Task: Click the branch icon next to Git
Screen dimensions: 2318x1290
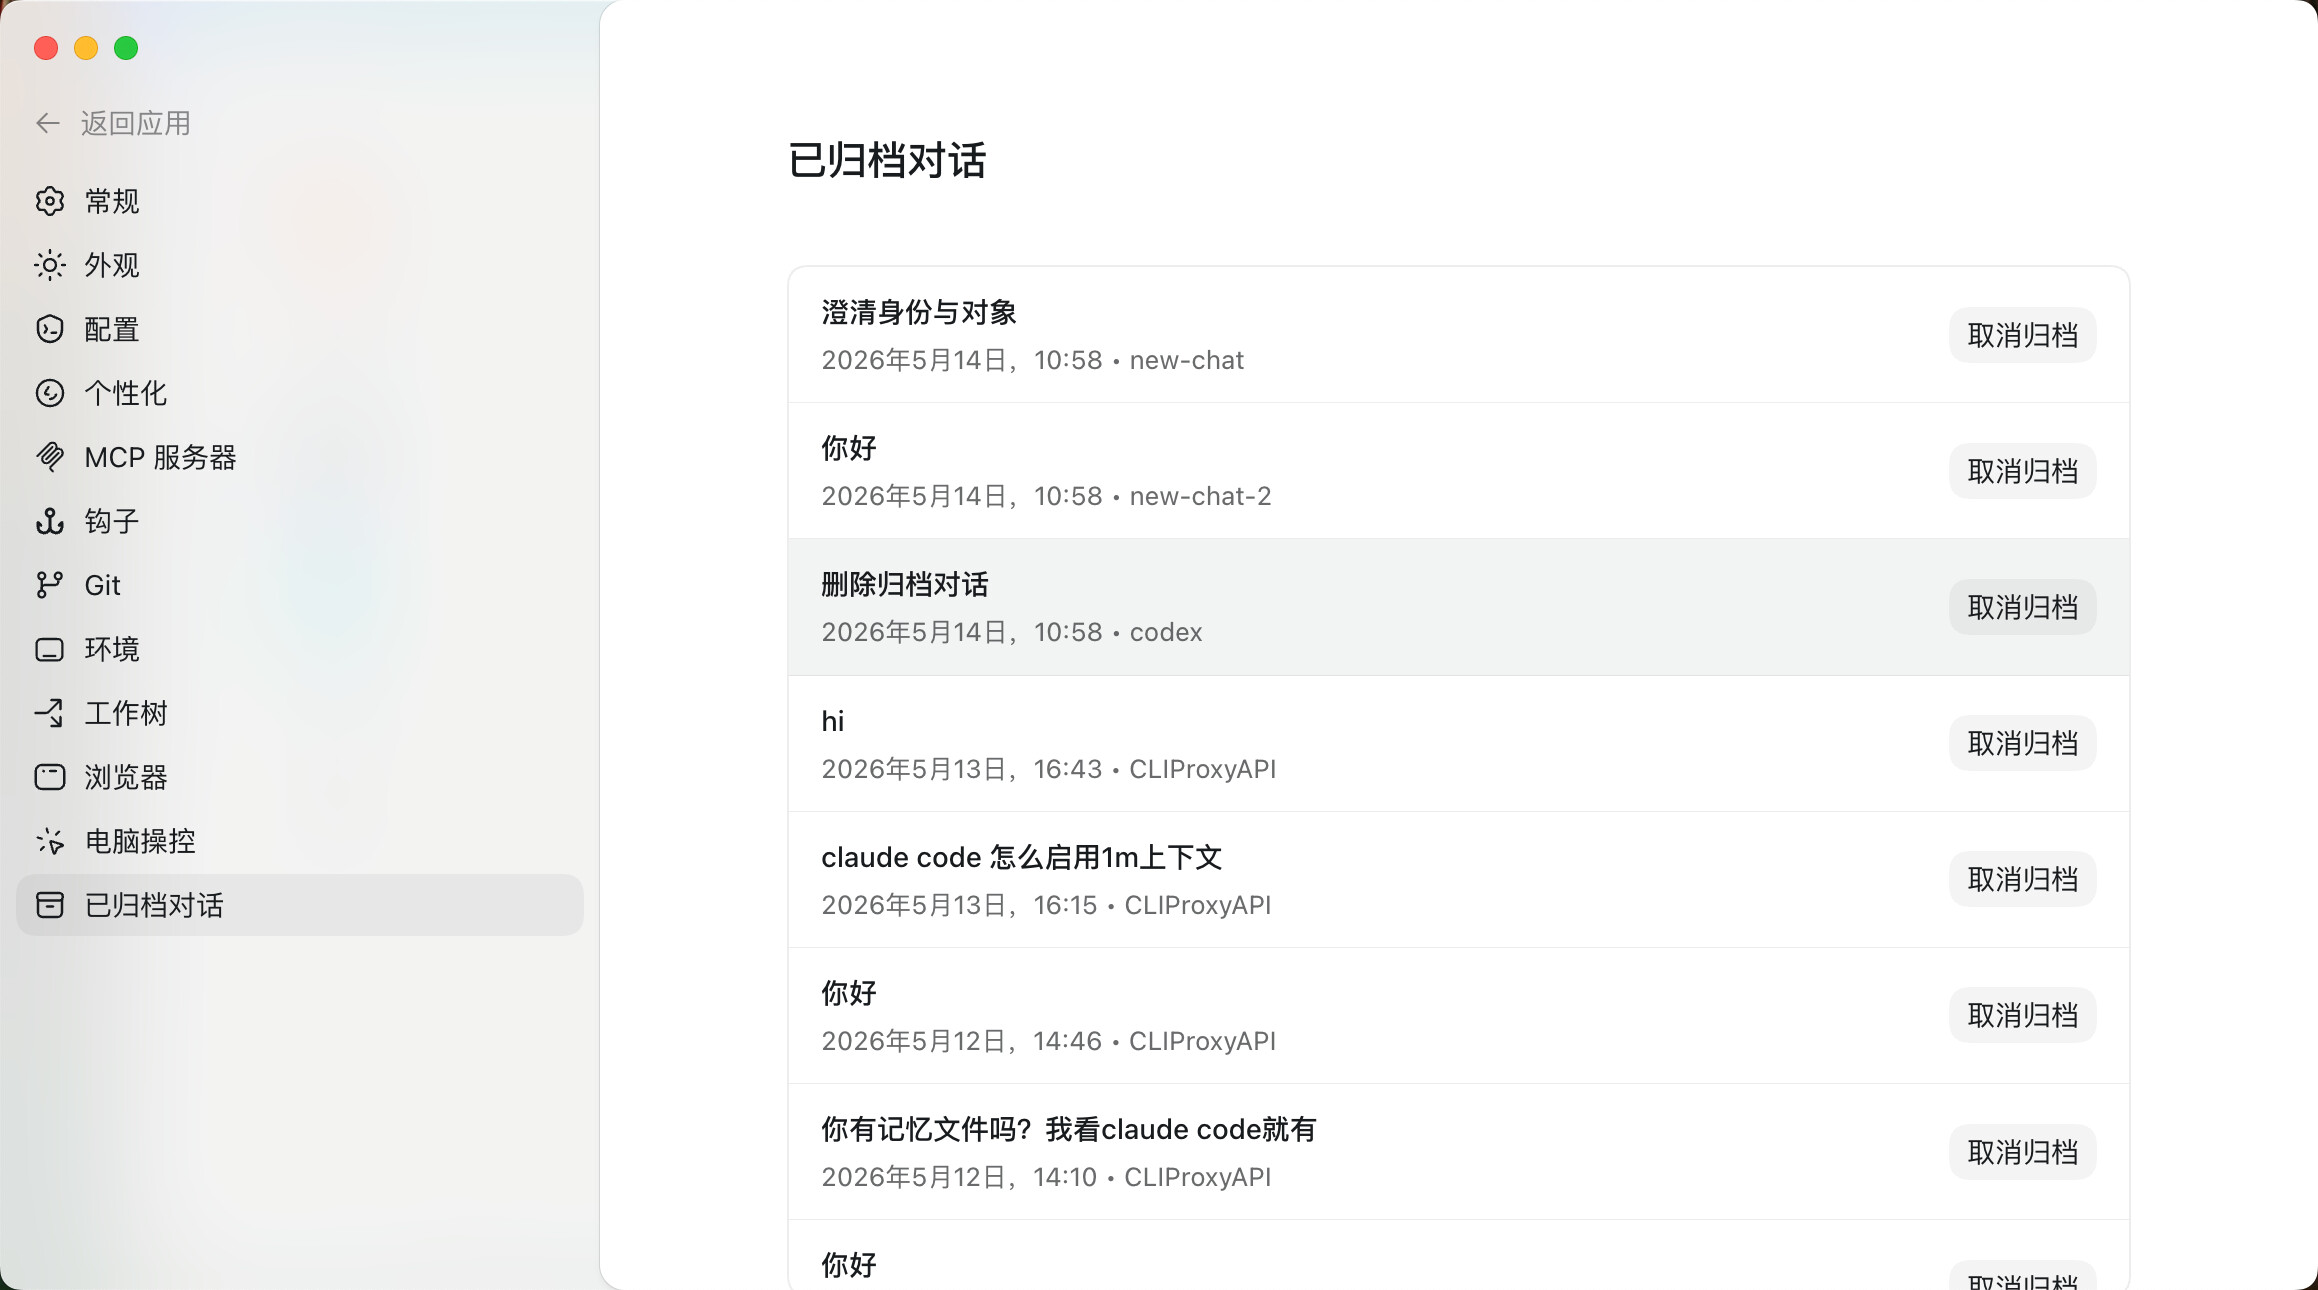Action: coord(50,585)
